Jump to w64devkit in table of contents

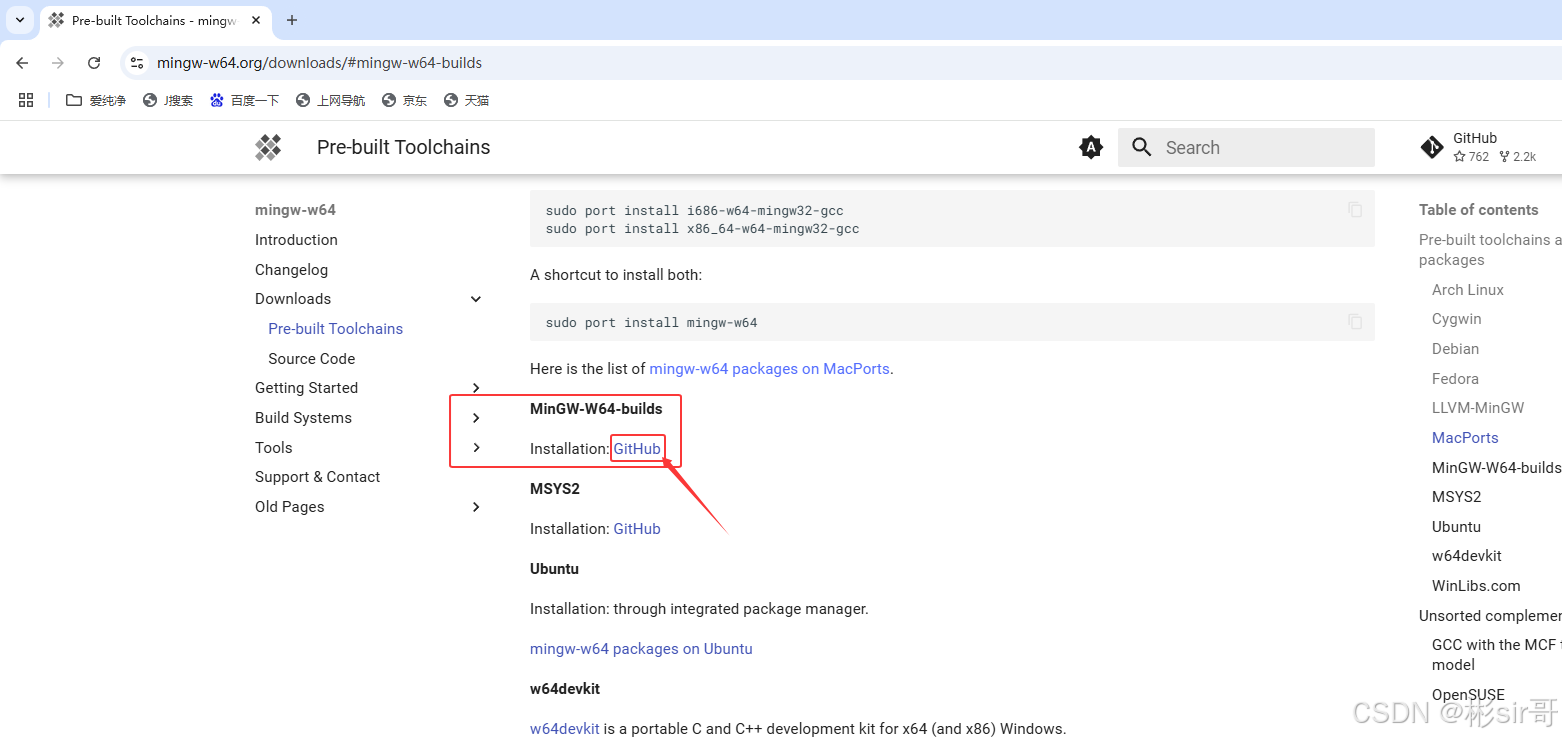click(x=1467, y=556)
